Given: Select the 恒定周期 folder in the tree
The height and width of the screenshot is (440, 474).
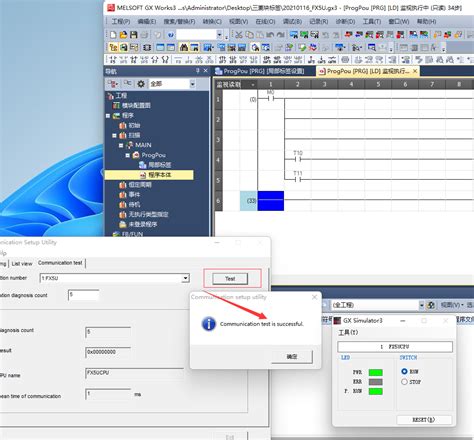Looking at the screenshot, I should pyautogui.click(x=136, y=185).
